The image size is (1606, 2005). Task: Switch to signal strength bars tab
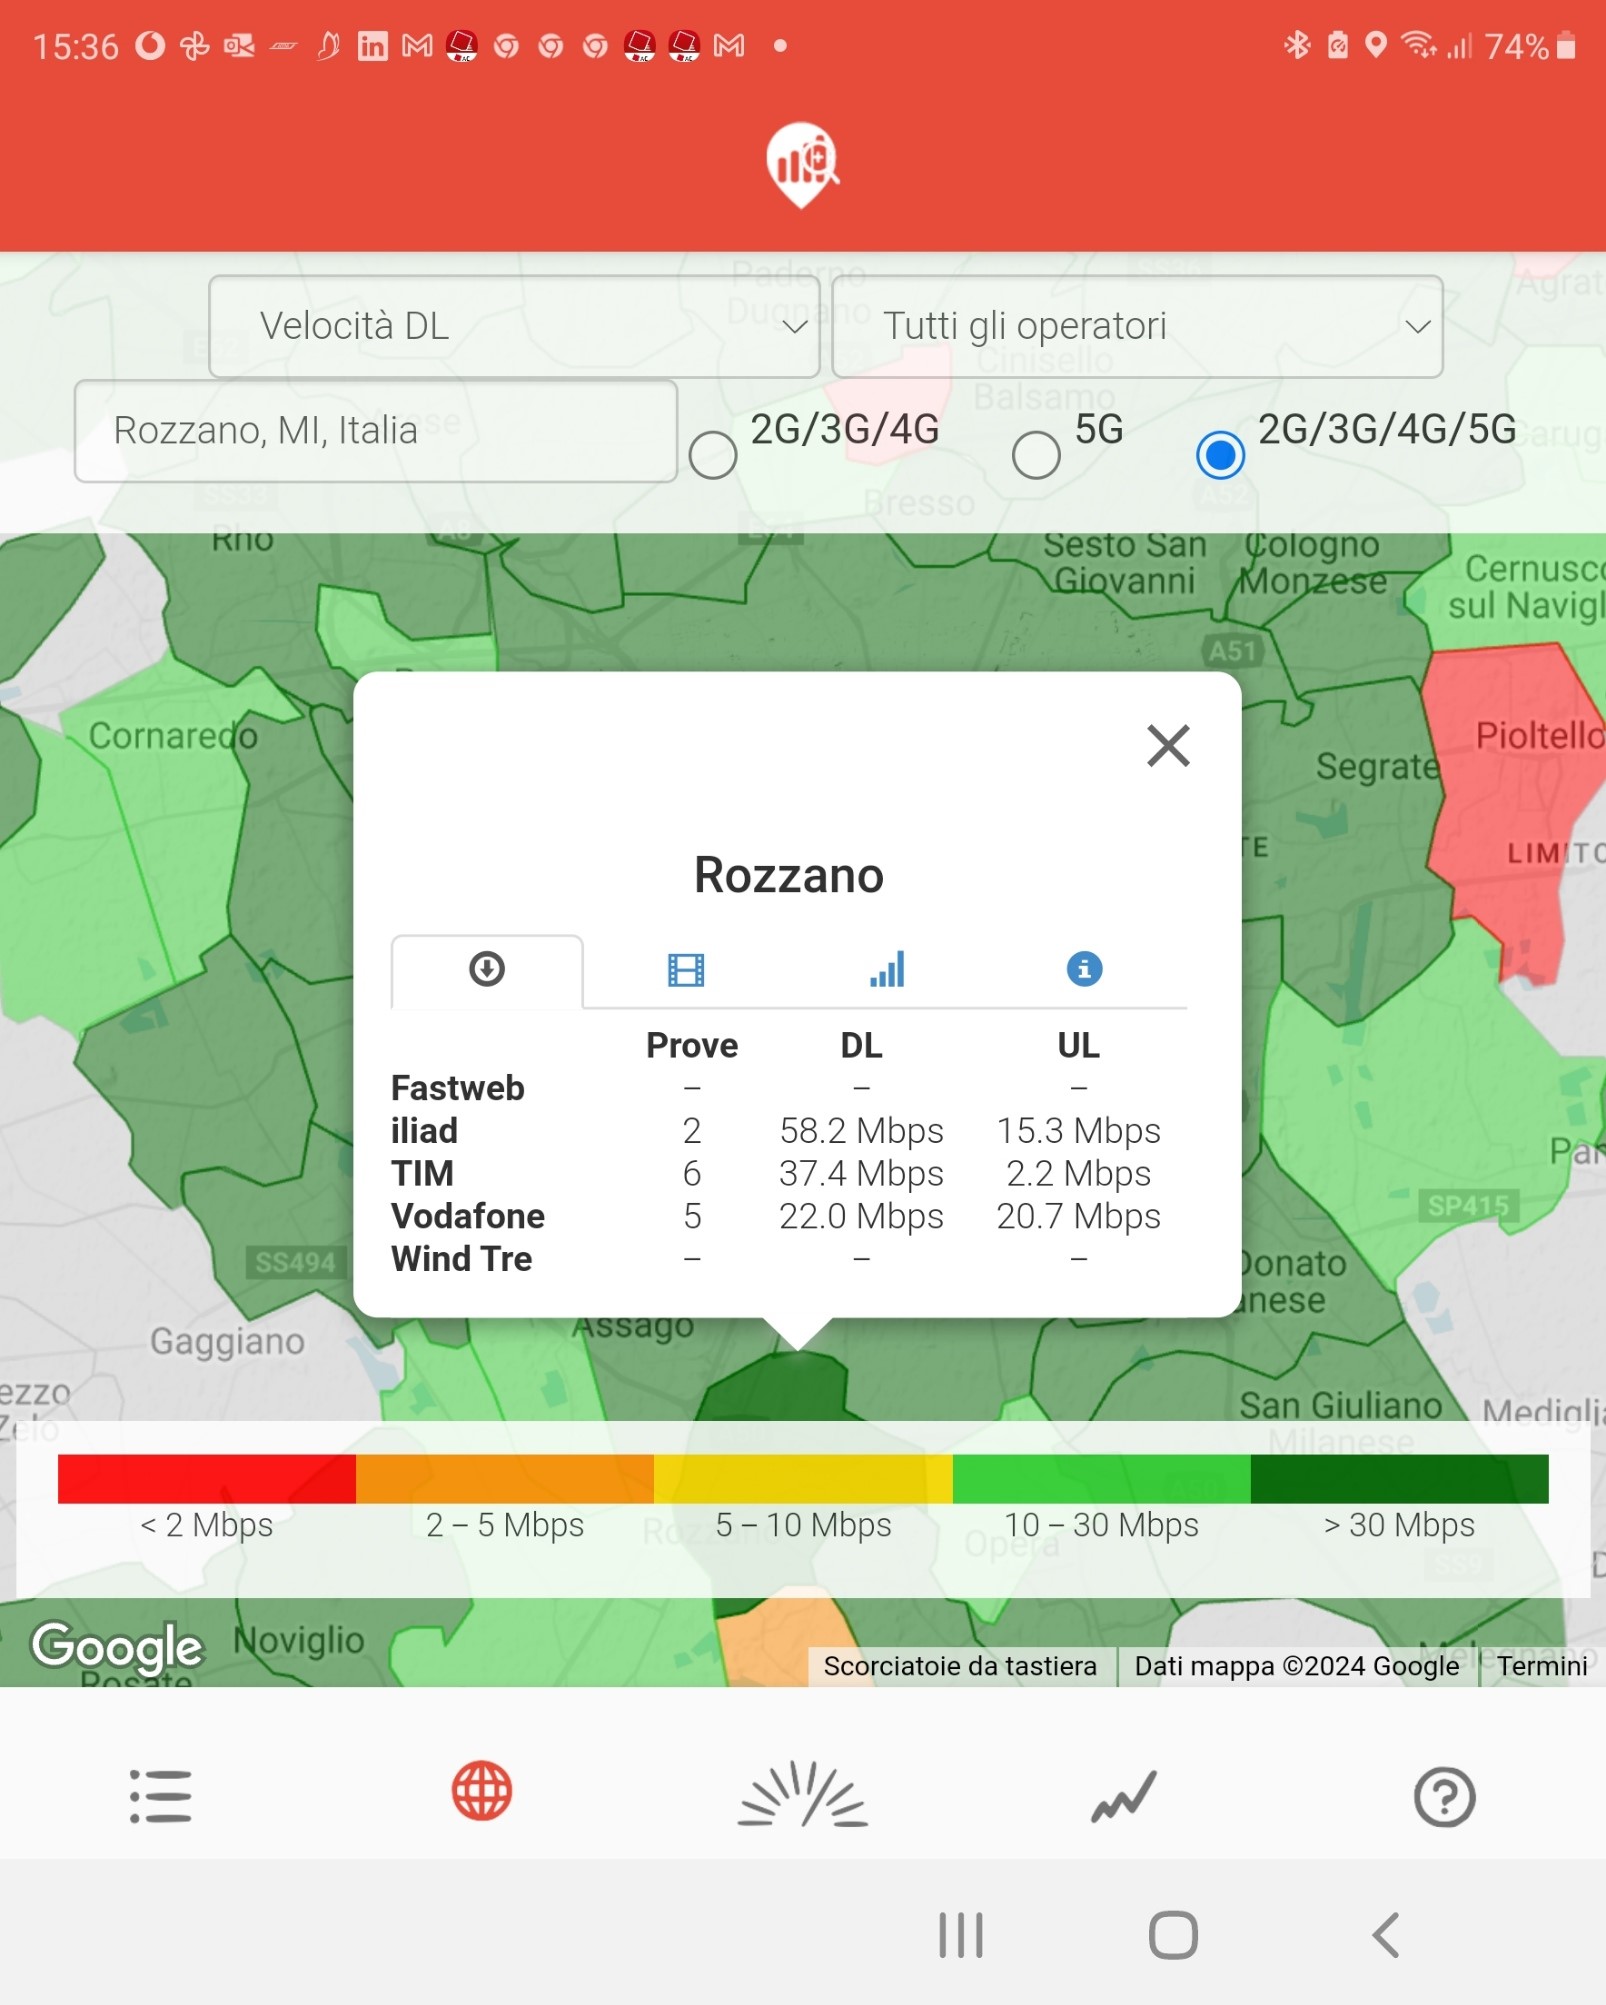tap(887, 969)
